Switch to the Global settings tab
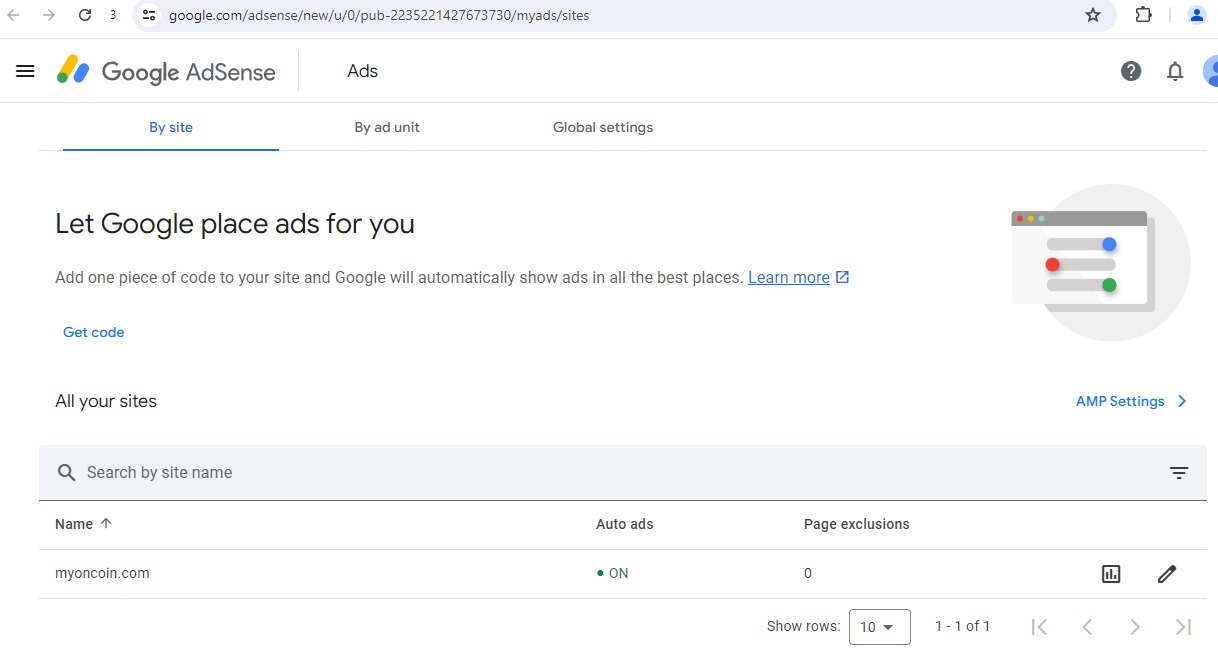Image resolution: width=1218 pixels, height=652 pixels. point(603,128)
